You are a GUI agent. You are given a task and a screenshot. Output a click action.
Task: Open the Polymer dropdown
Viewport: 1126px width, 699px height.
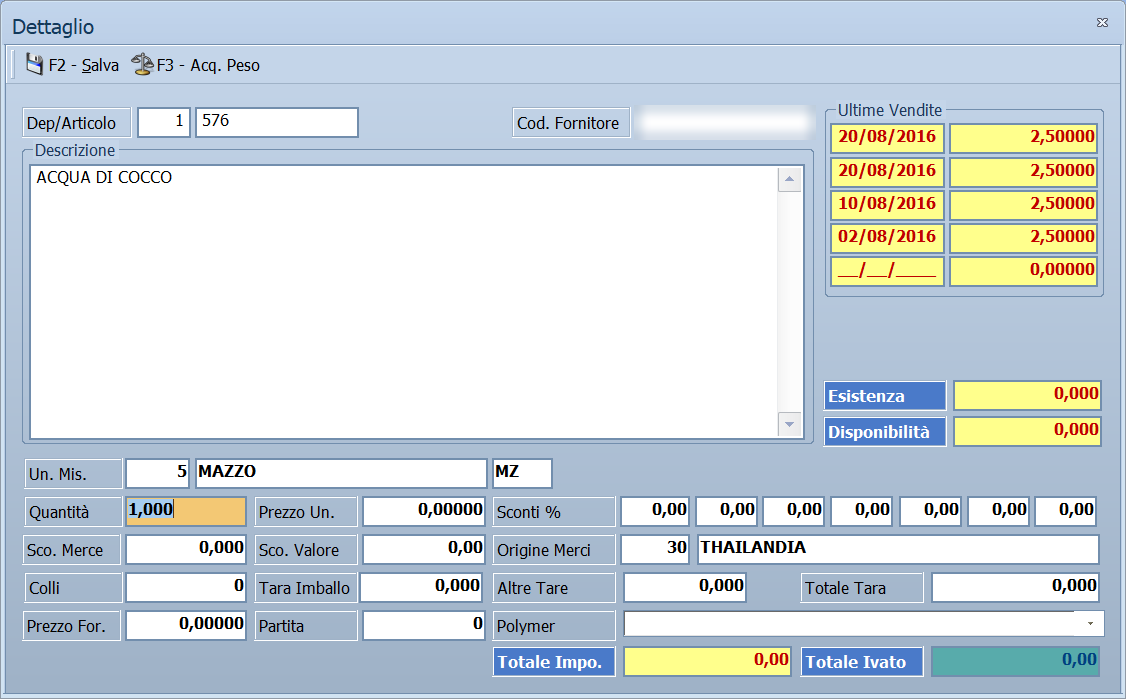pyautogui.click(x=1090, y=624)
